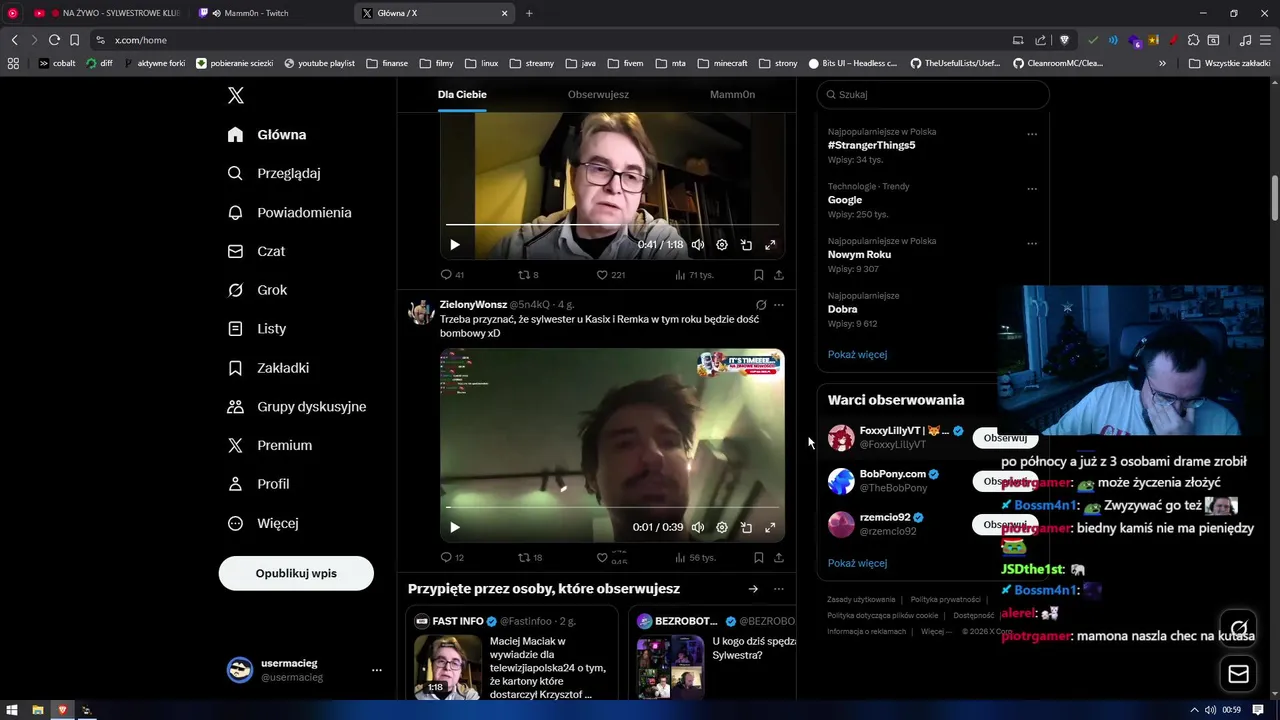Seek the first video's progress bar
1280x720 pixels.
coord(612,225)
